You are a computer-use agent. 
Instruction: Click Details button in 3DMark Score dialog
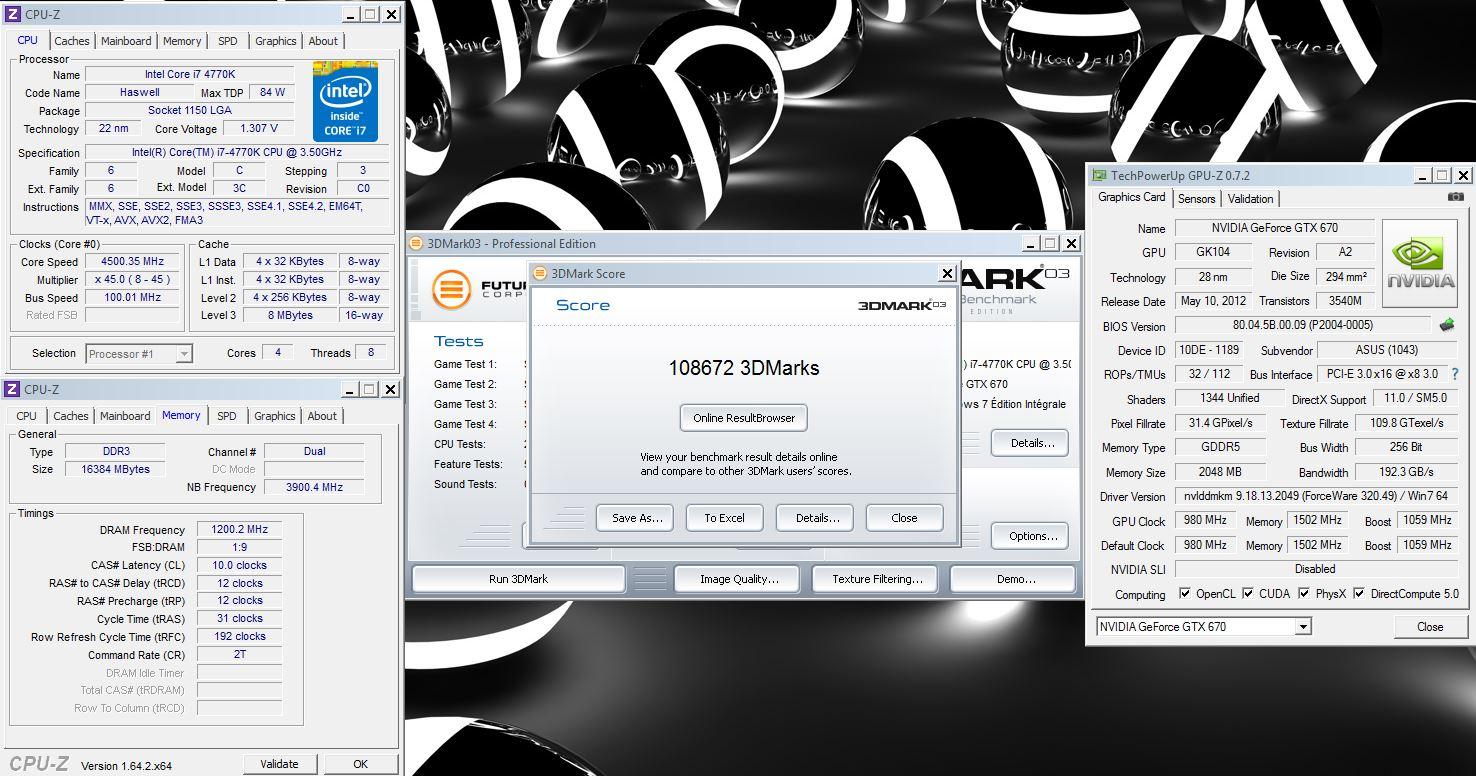tap(817, 518)
